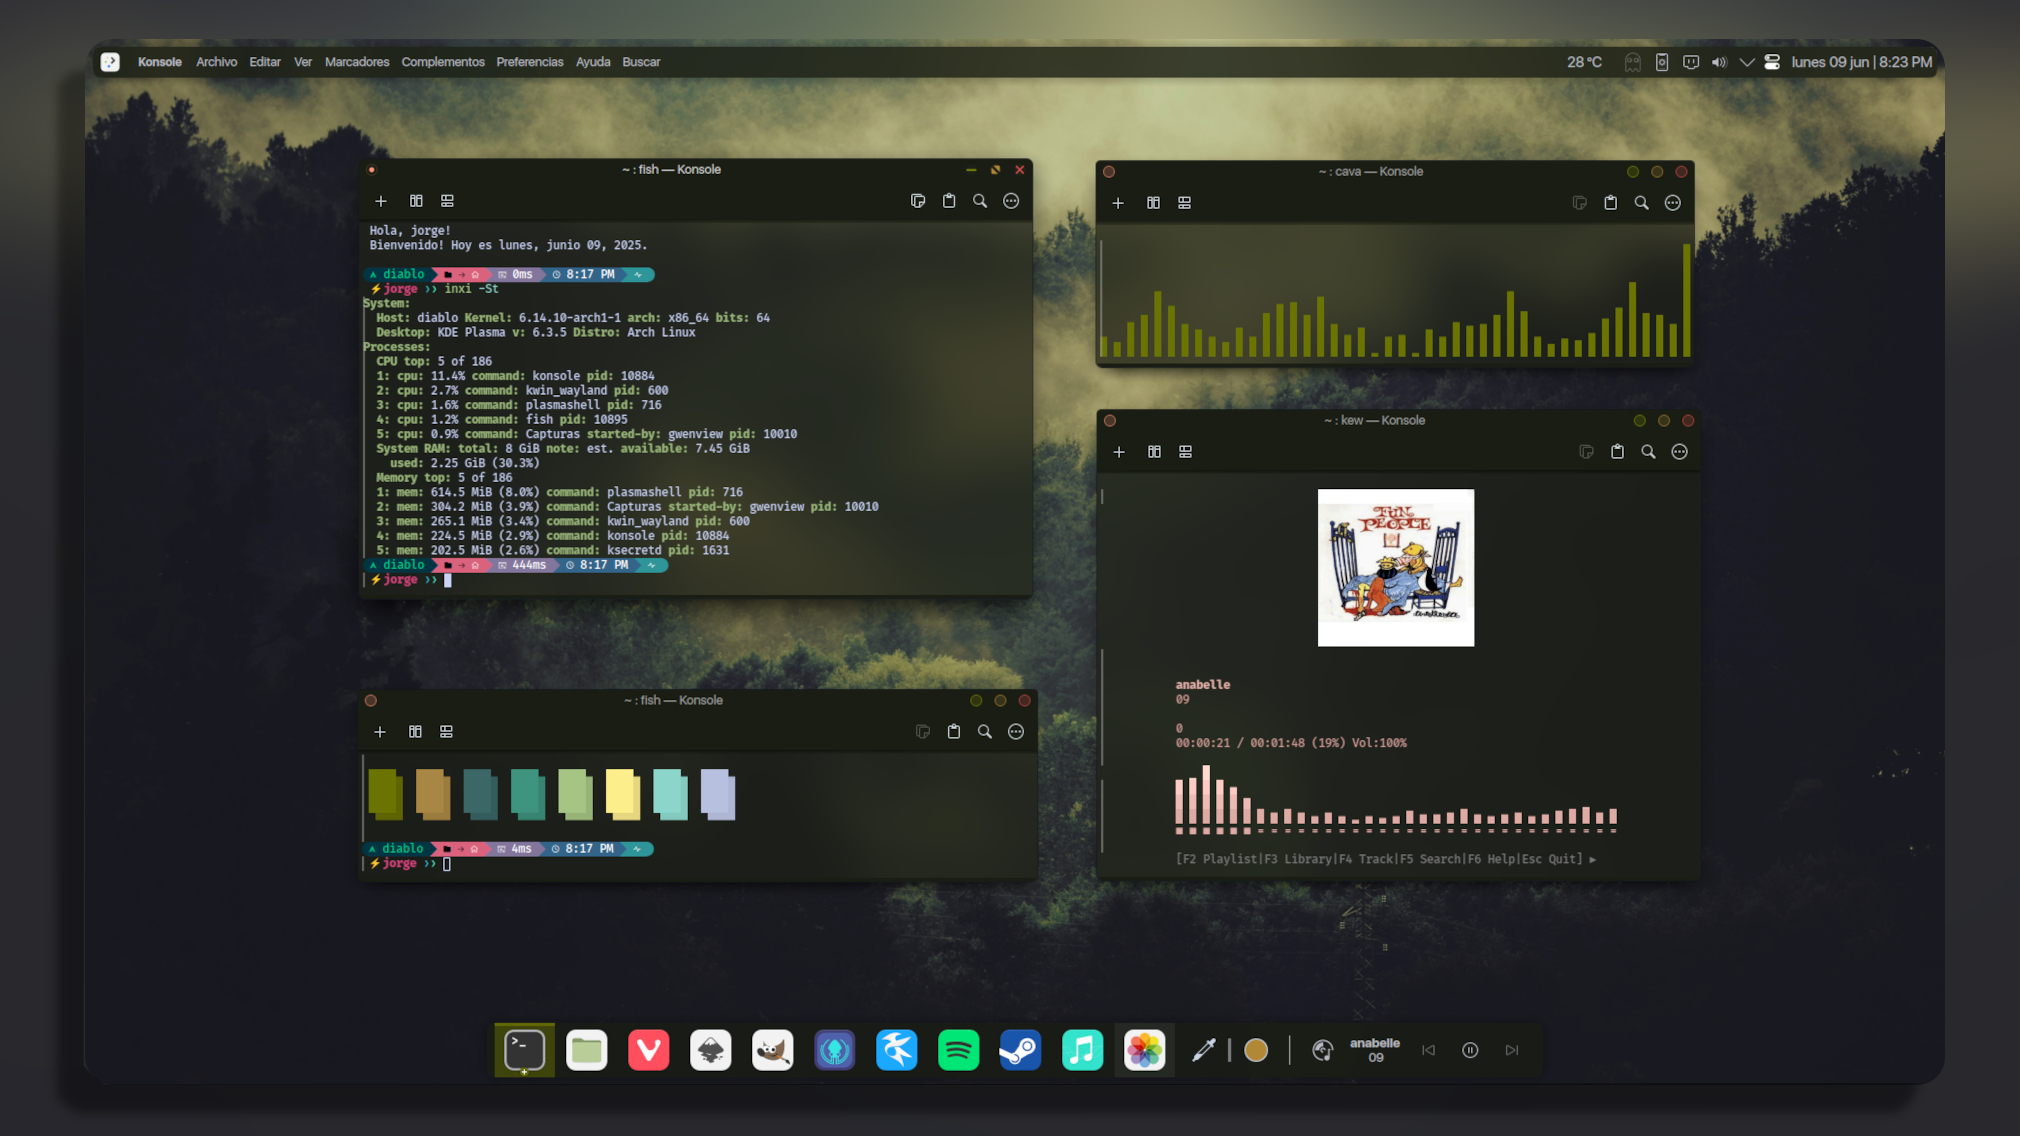Click Buscar in the top menu bar

pos(641,62)
